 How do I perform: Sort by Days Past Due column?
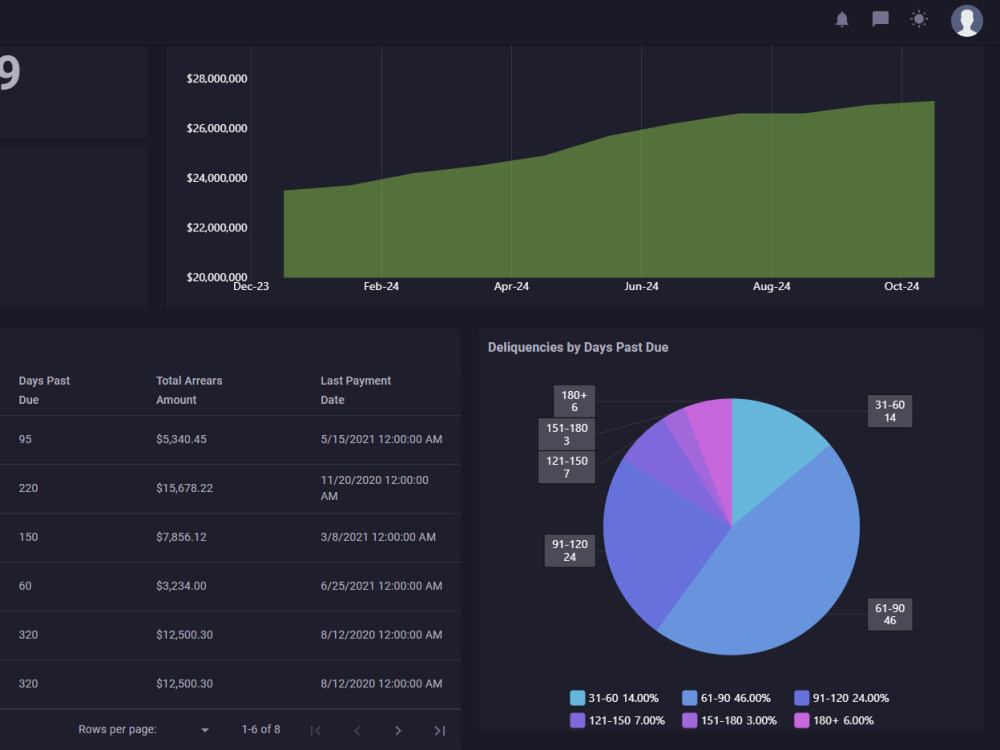coord(44,390)
